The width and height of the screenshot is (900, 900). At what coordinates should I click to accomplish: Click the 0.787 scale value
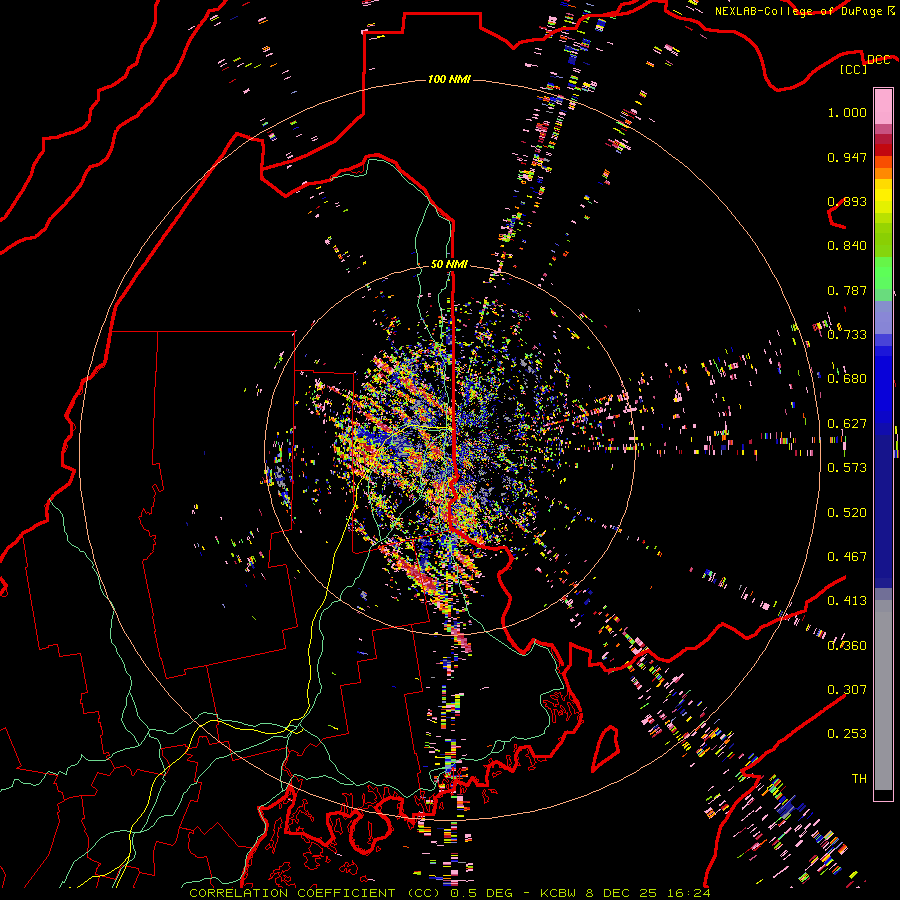[847, 290]
